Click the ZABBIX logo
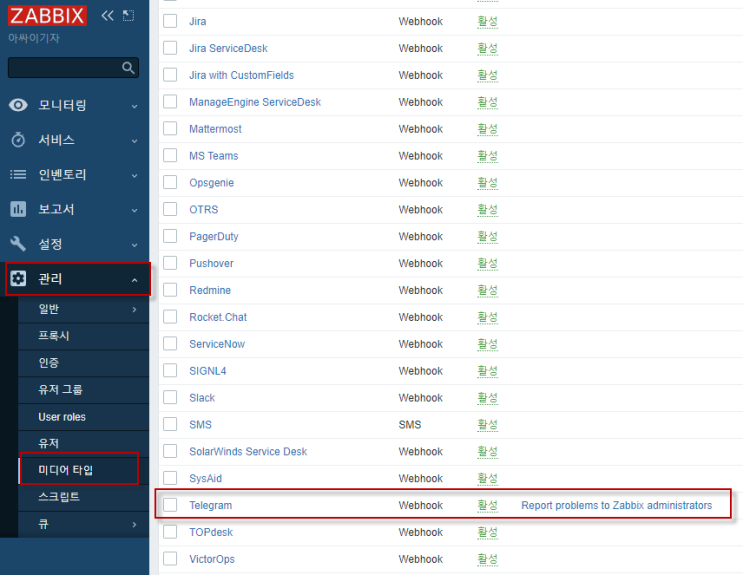 pos(47,15)
